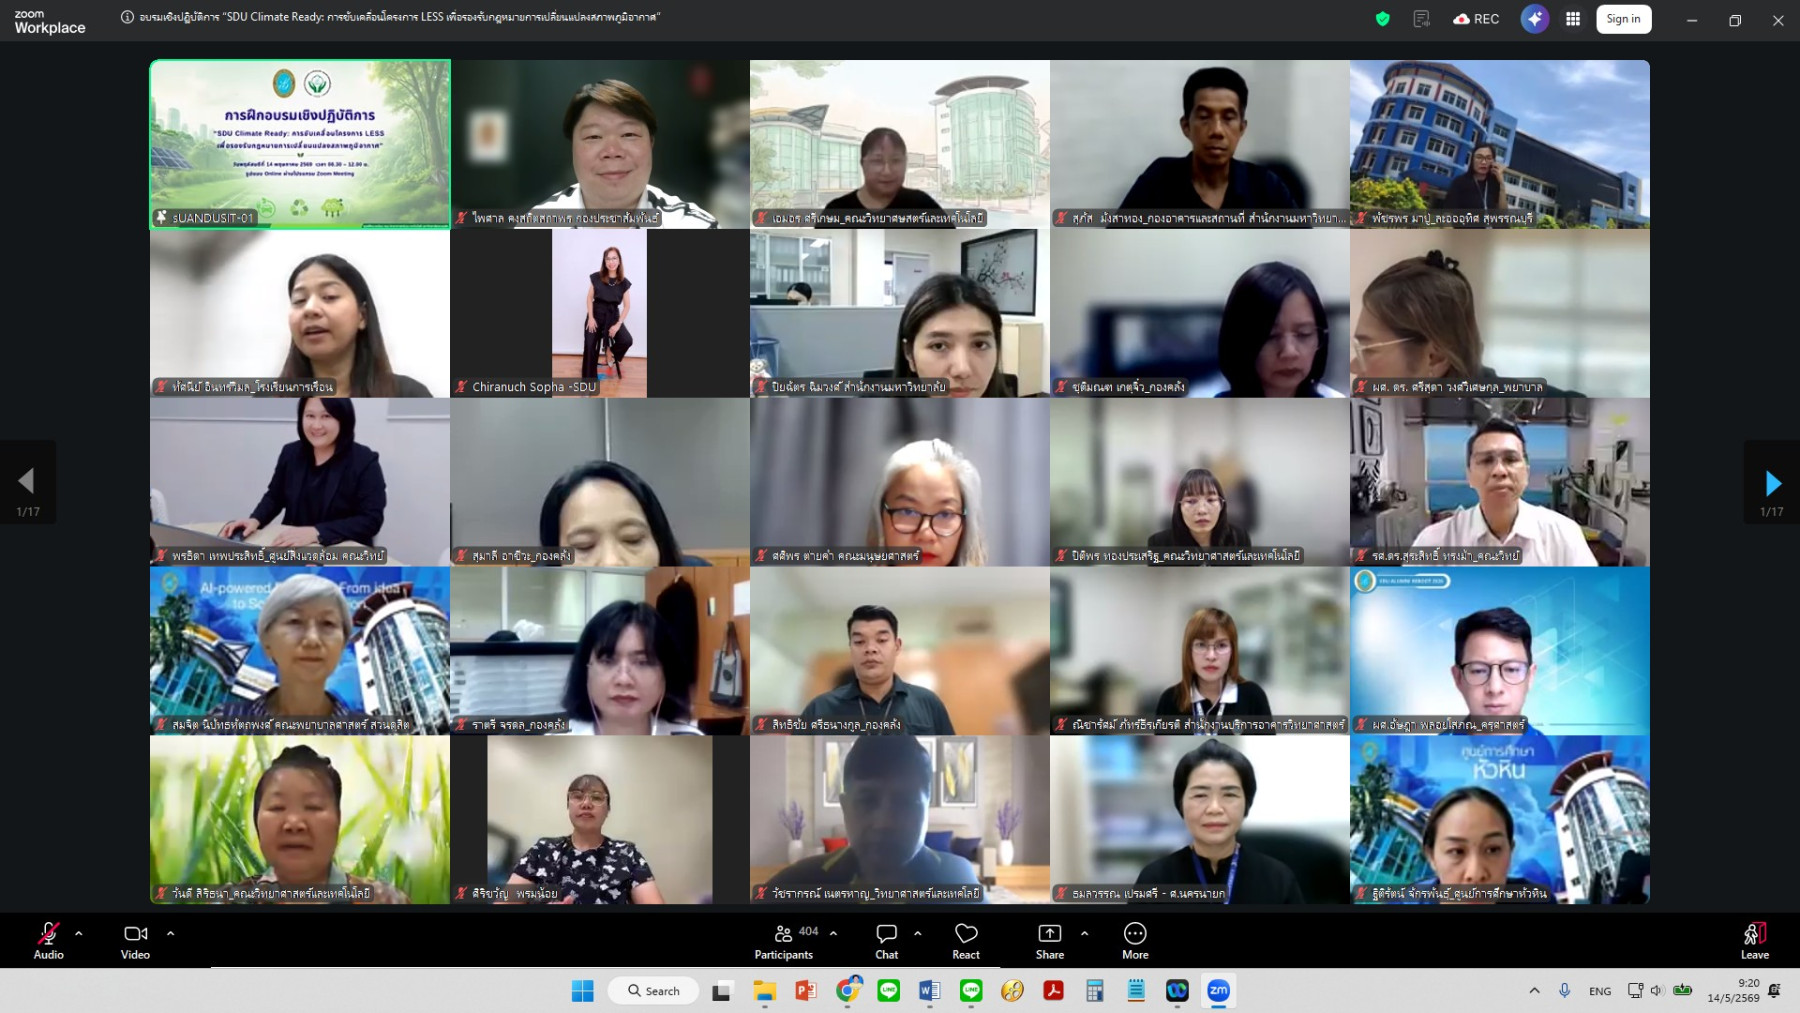Expand the Chat options arrow

click(918, 933)
